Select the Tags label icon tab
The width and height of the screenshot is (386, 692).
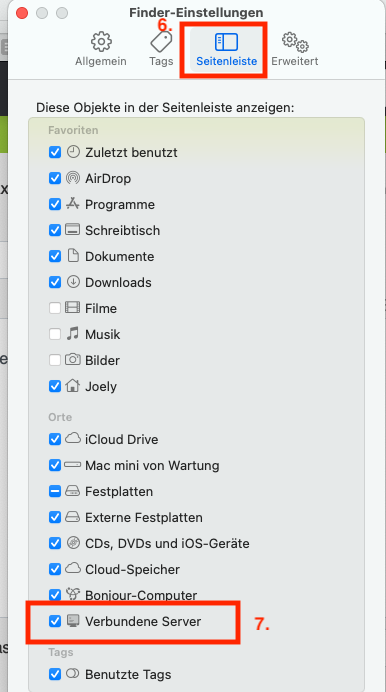(161, 49)
